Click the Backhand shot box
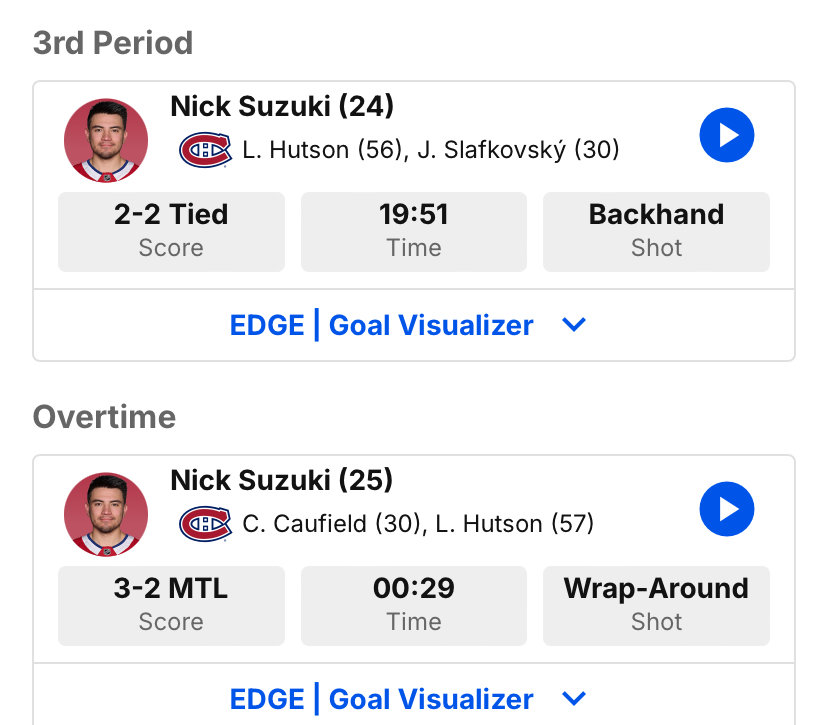828x725 pixels. click(656, 232)
